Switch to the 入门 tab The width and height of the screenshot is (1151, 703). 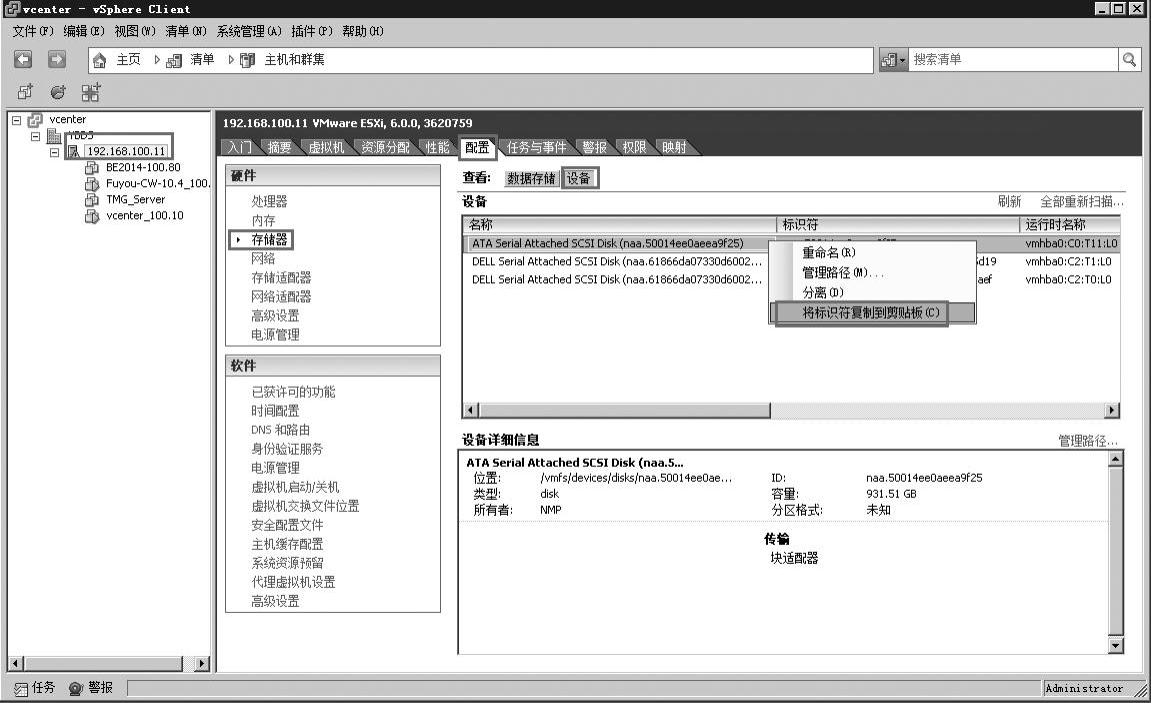[239, 147]
